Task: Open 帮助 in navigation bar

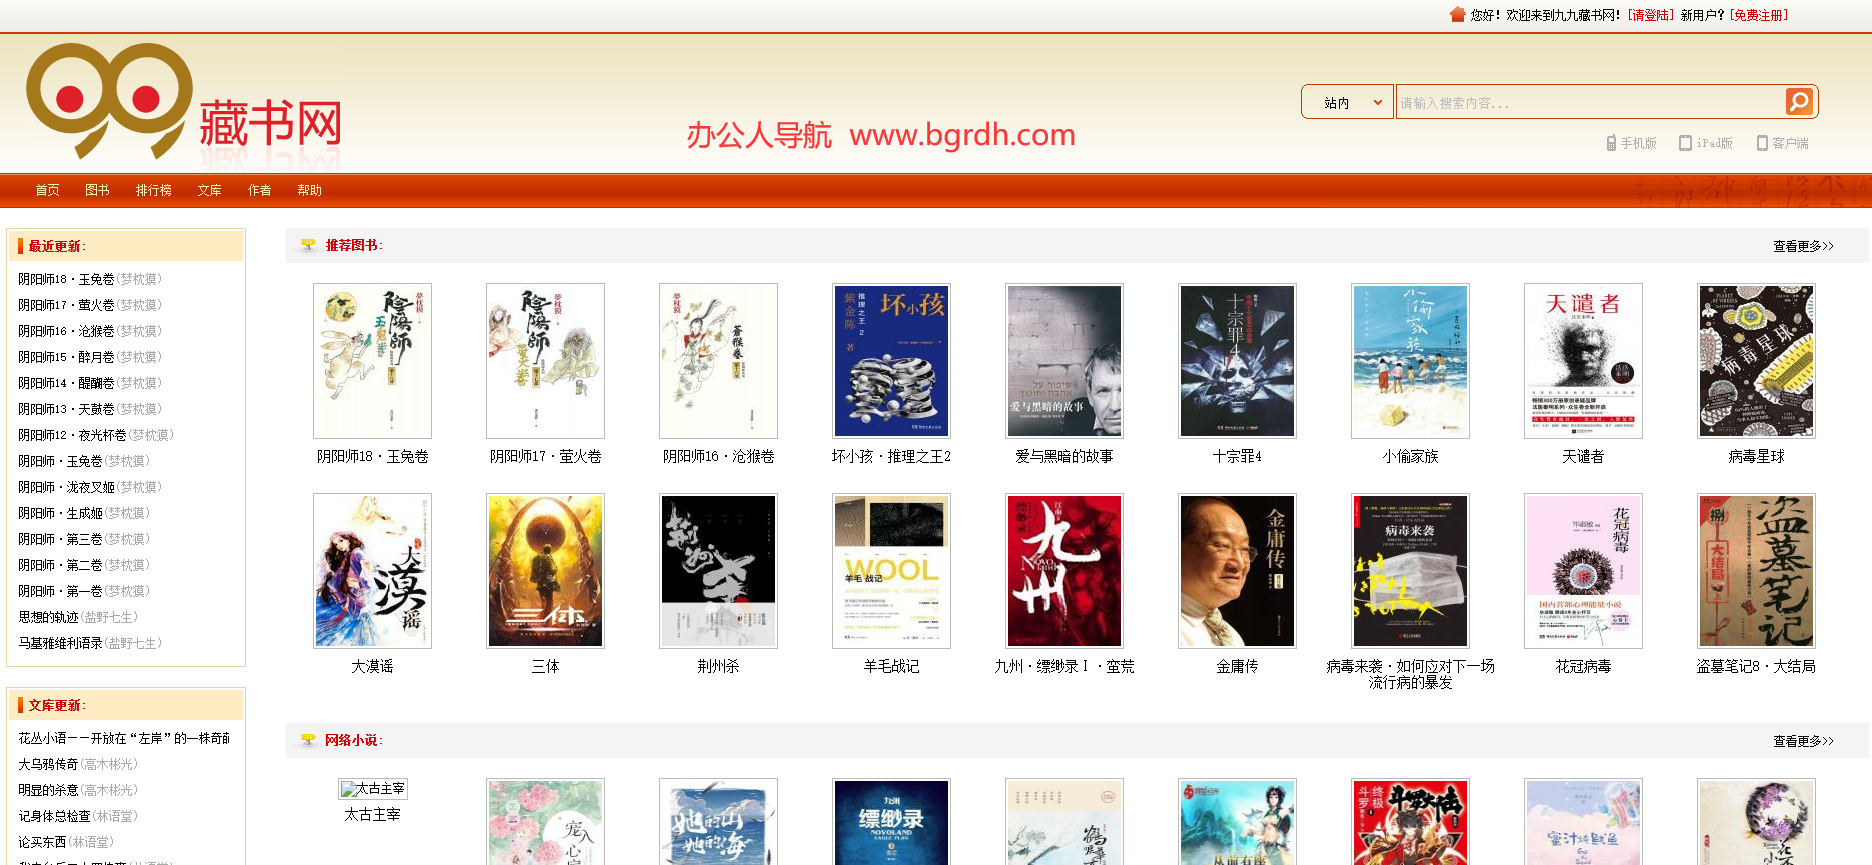Action: (310, 190)
